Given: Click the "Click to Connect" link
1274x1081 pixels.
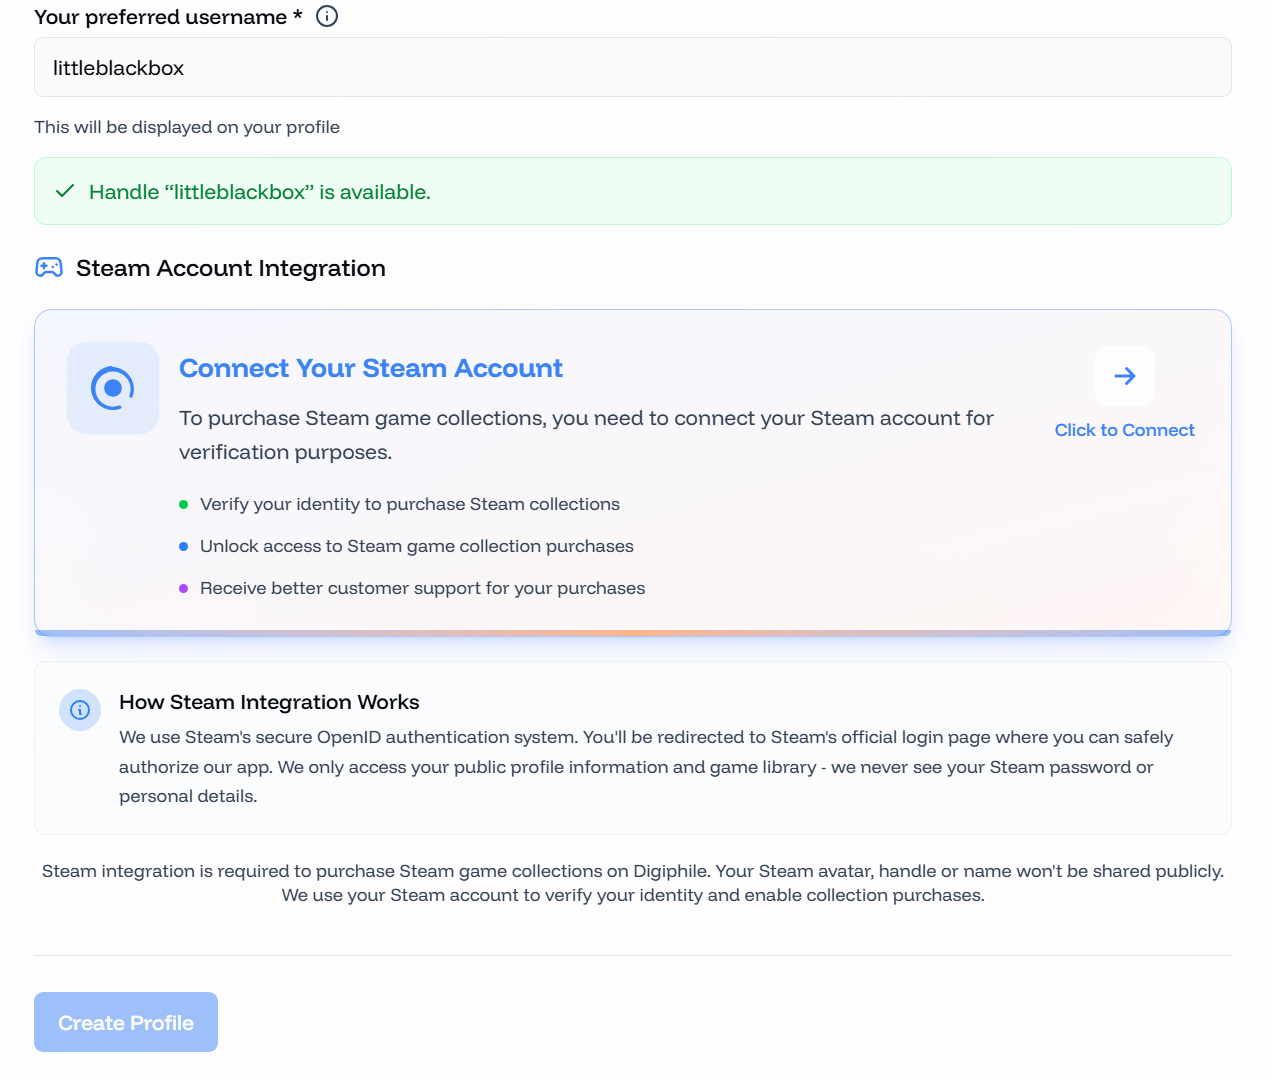Looking at the screenshot, I should coord(1124,430).
